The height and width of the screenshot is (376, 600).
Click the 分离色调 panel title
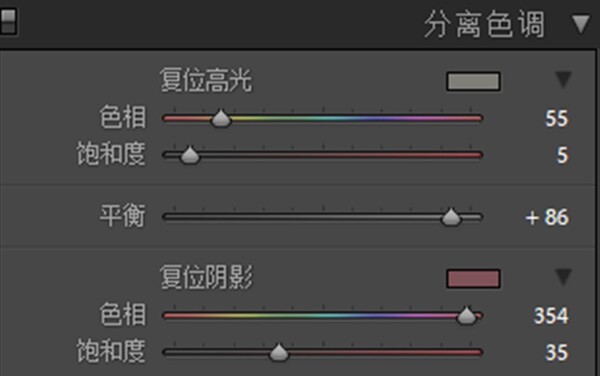click(x=484, y=24)
